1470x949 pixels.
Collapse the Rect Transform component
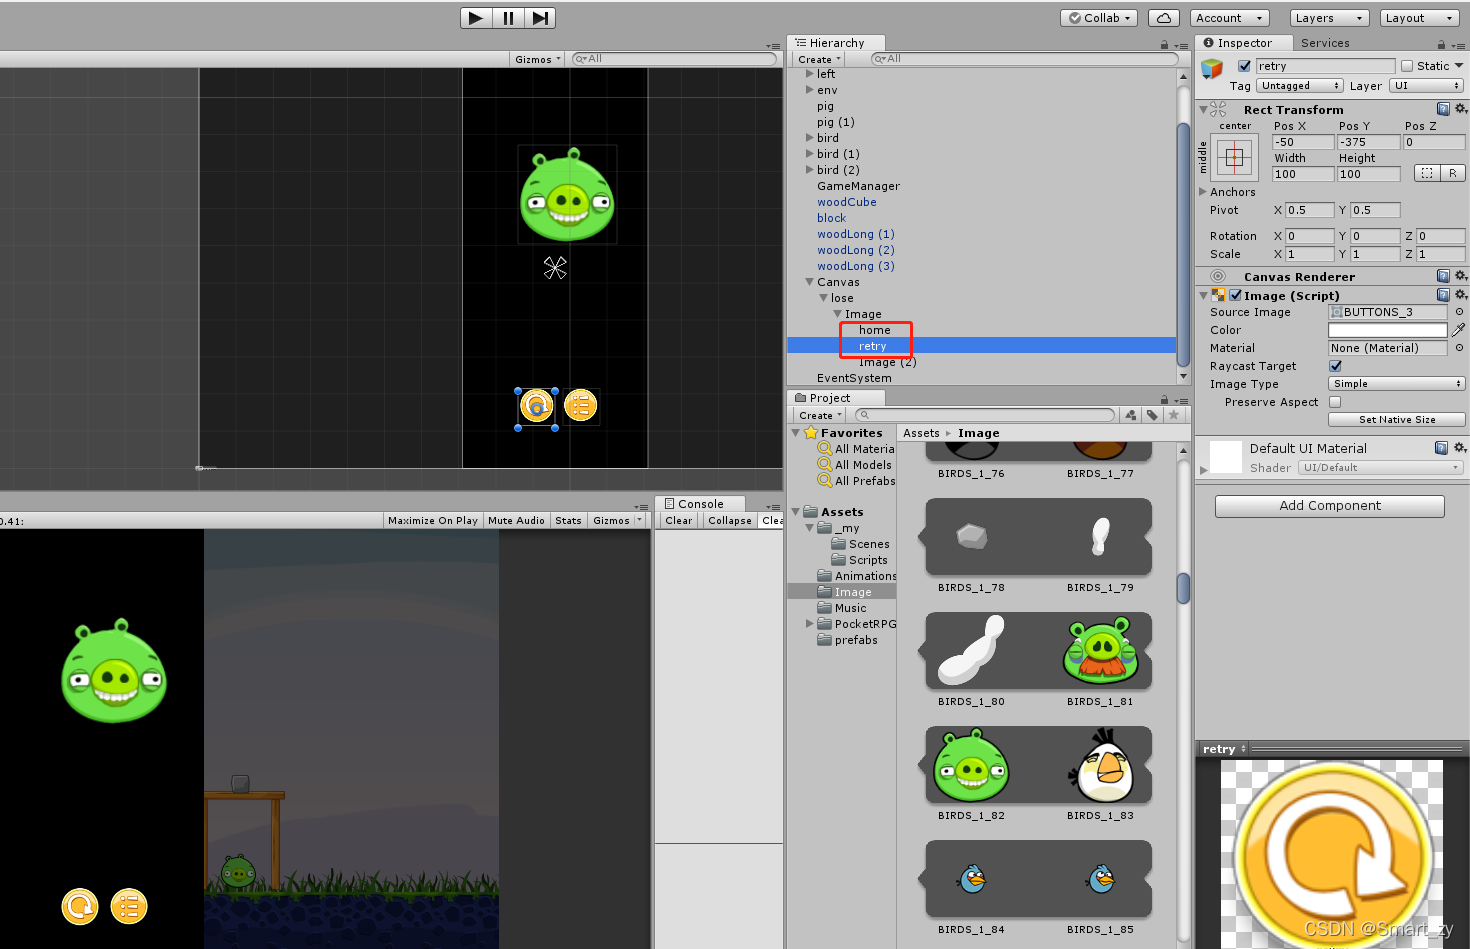click(1203, 110)
